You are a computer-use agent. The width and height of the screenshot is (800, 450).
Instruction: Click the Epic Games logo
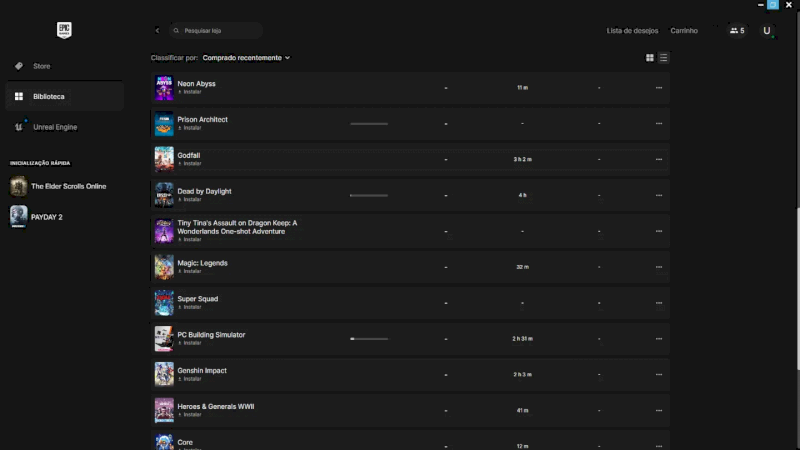[64, 30]
